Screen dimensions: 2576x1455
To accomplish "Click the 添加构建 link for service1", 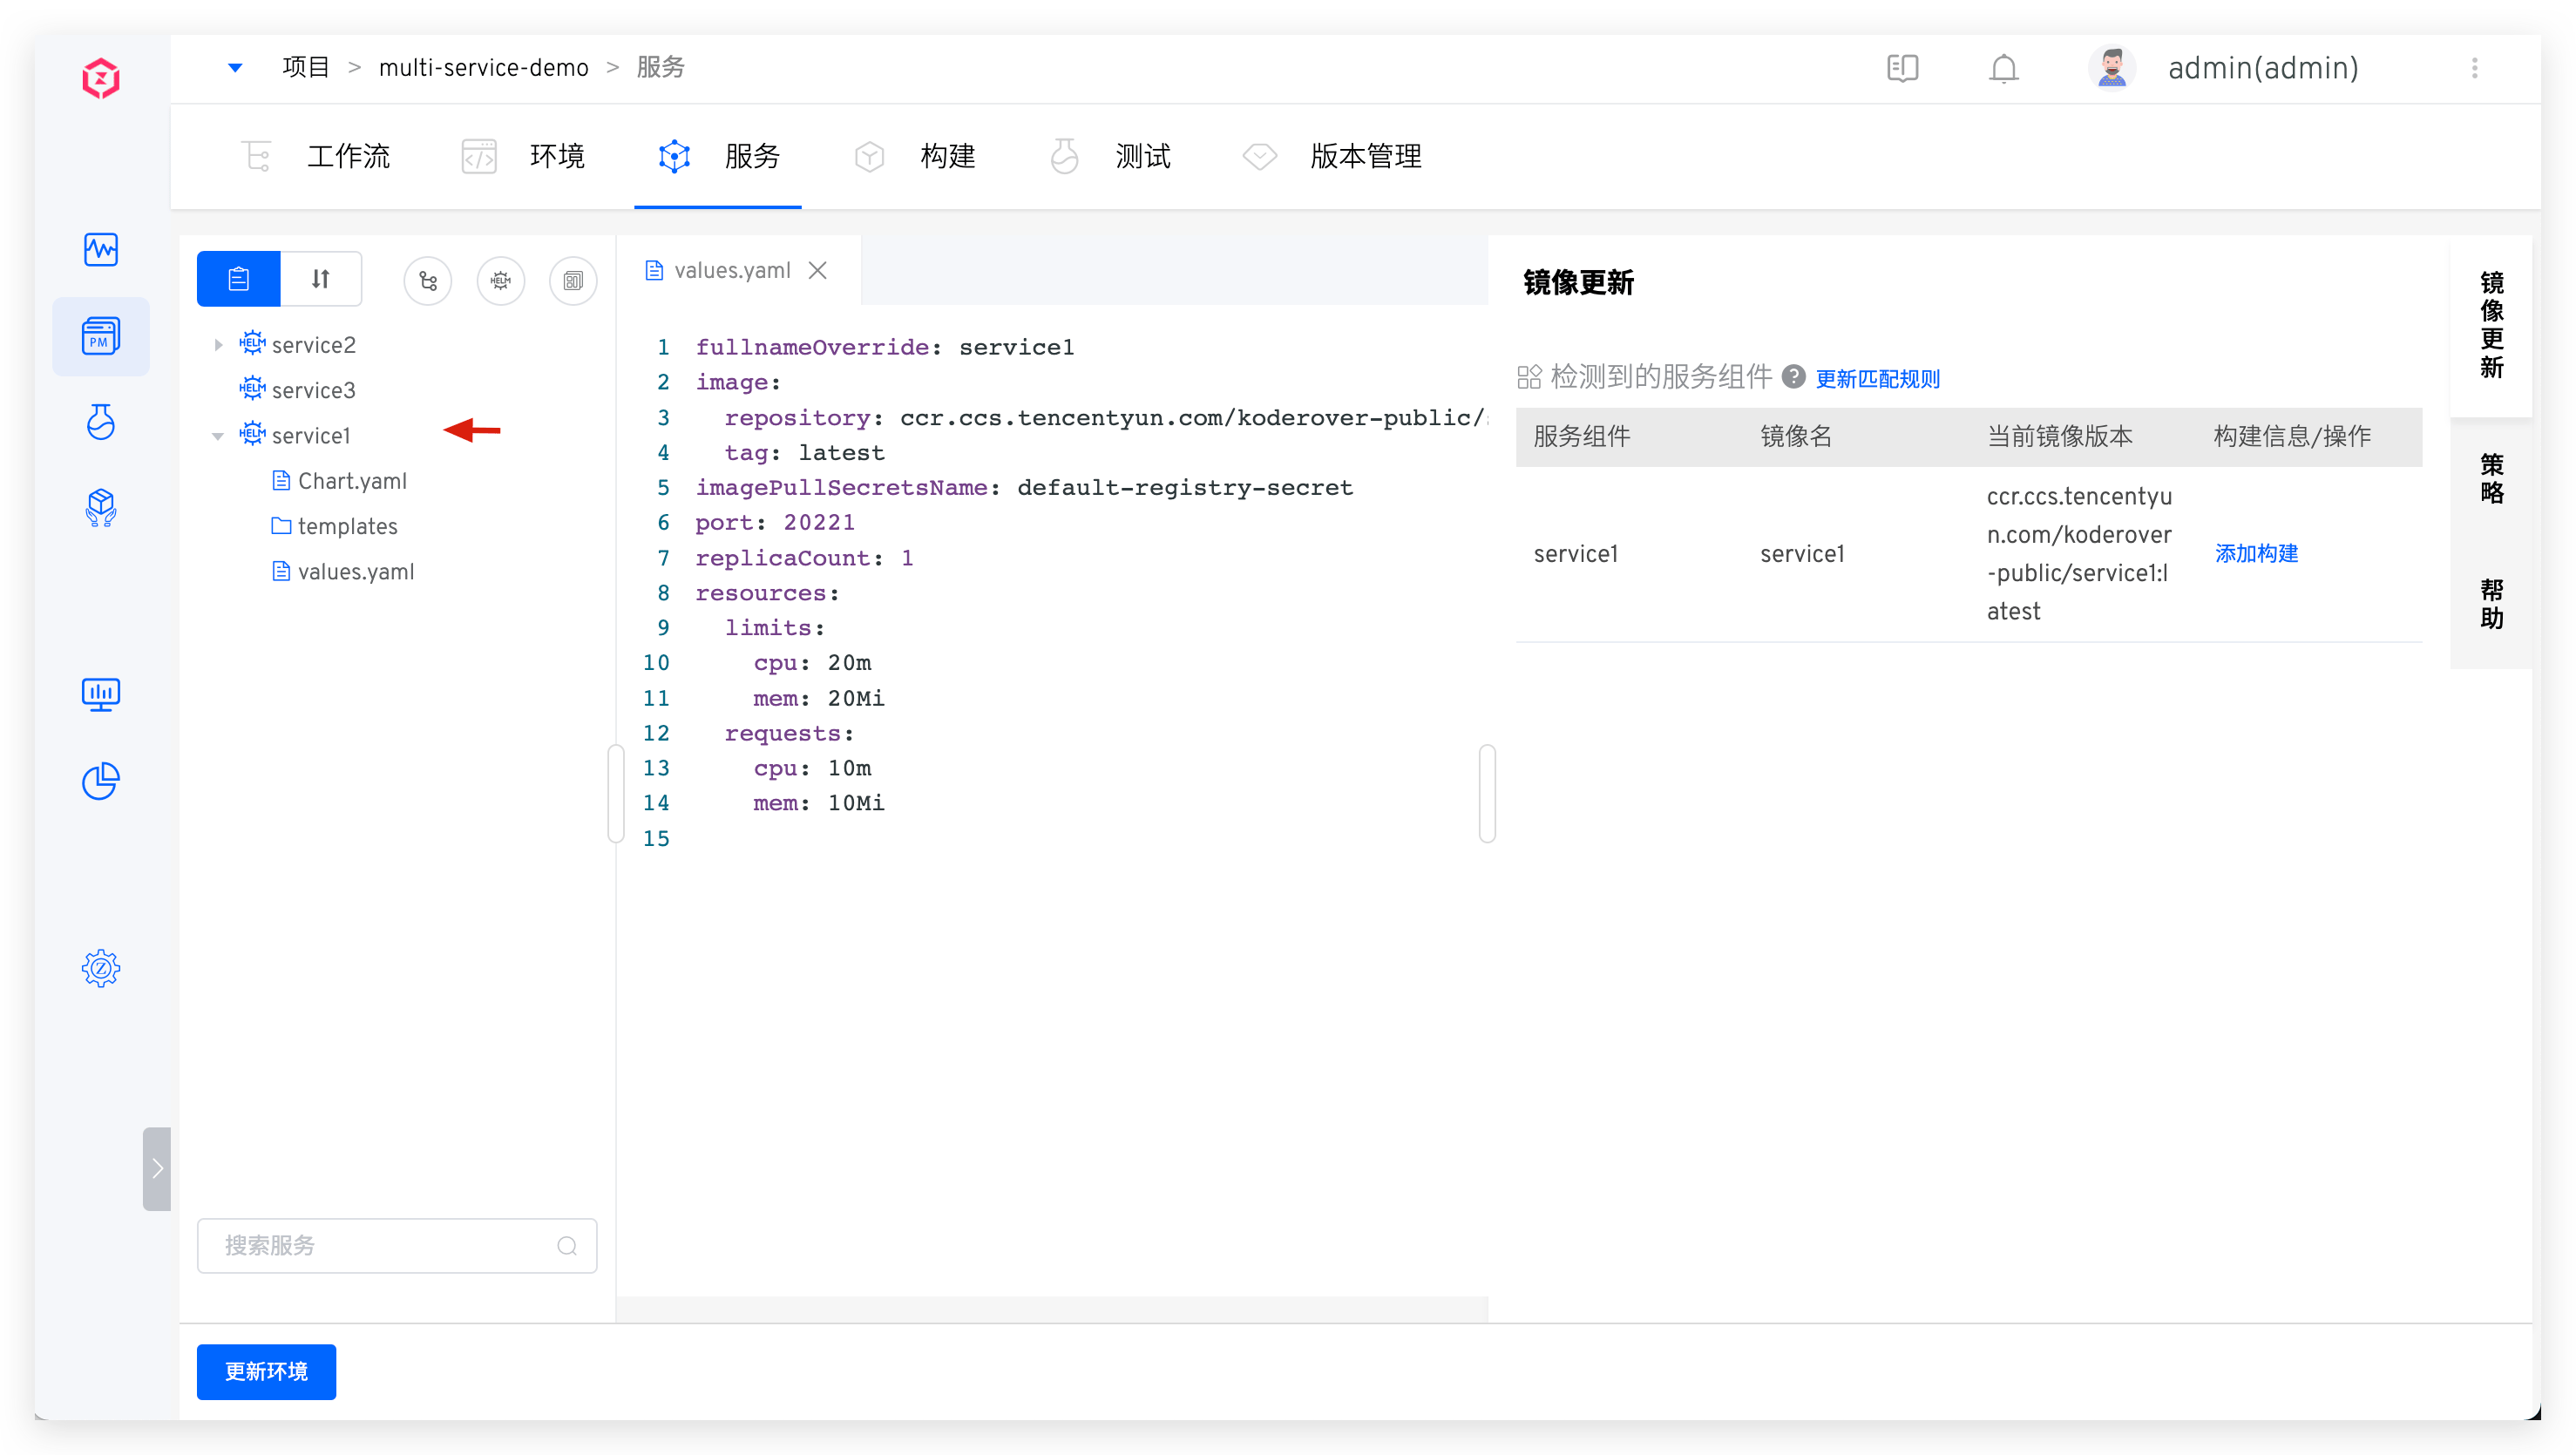I will pos(2256,553).
